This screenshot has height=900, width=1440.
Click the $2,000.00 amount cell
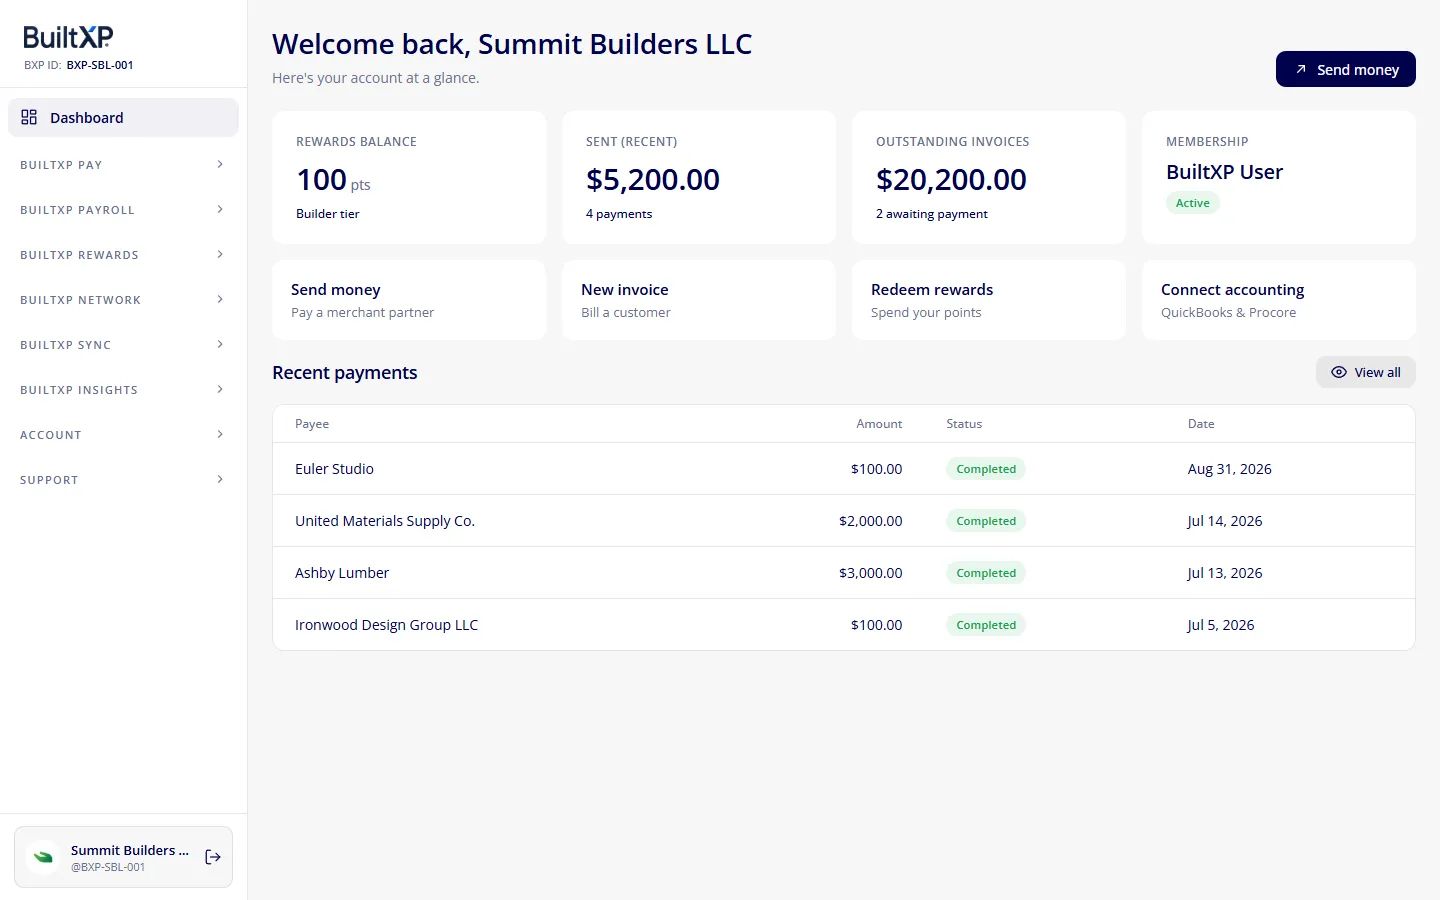click(x=870, y=521)
